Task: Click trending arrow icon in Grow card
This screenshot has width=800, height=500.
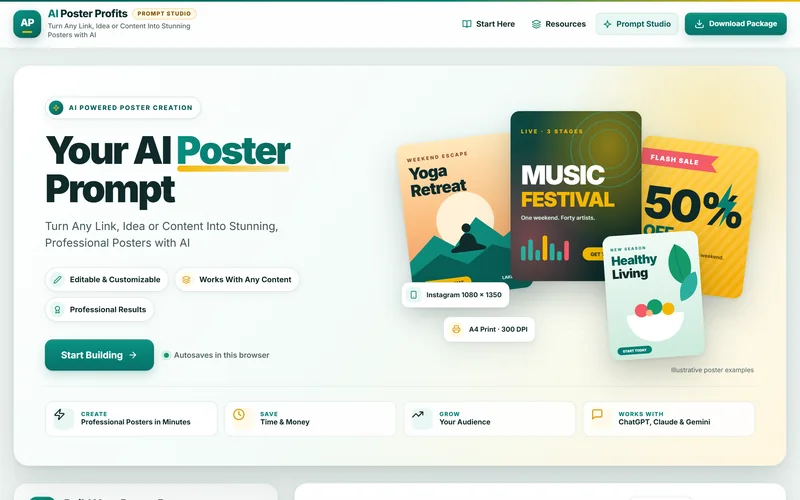Action: pyautogui.click(x=418, y=414)
